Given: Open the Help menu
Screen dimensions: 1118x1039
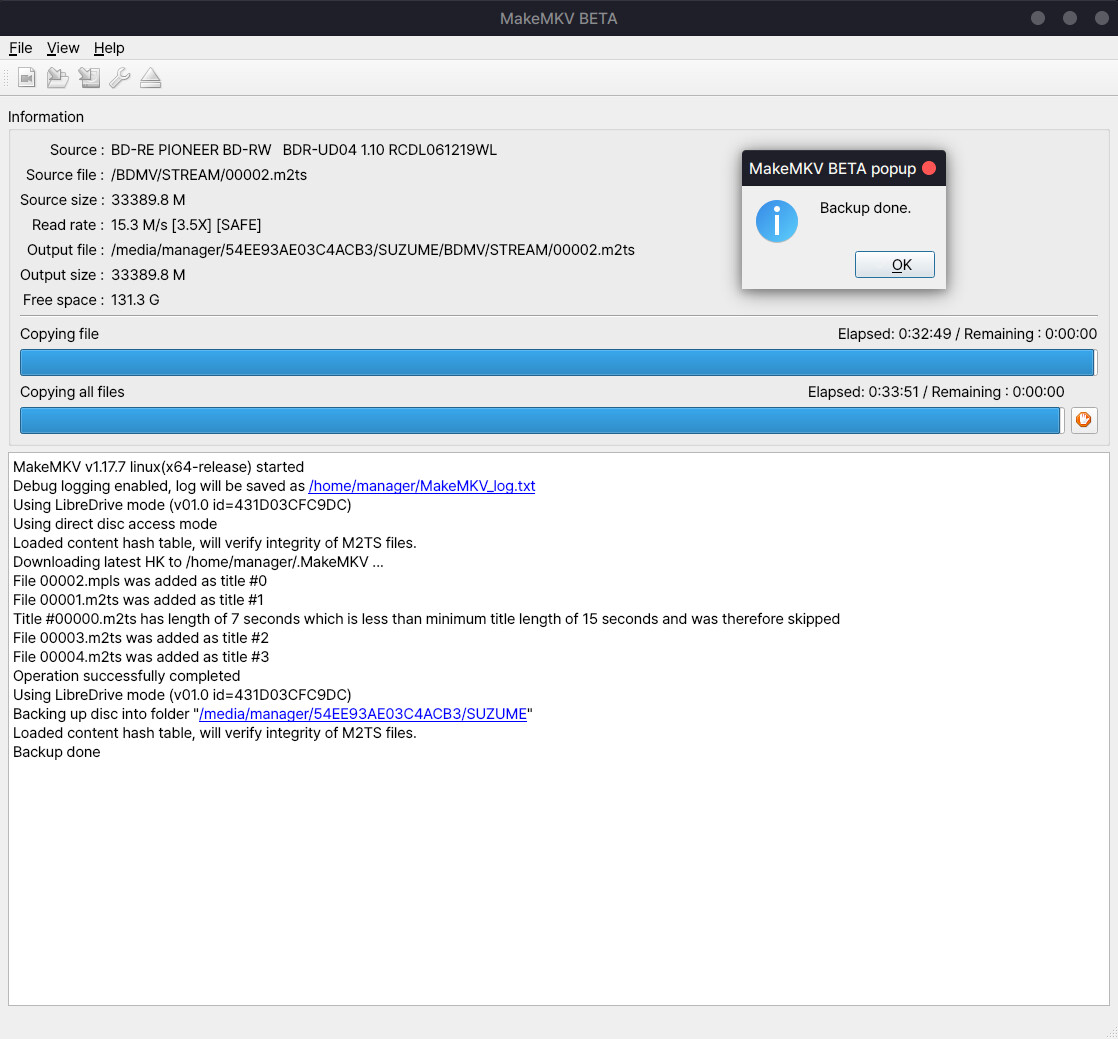Looking at the screenshot, I should tap(109, 48).
